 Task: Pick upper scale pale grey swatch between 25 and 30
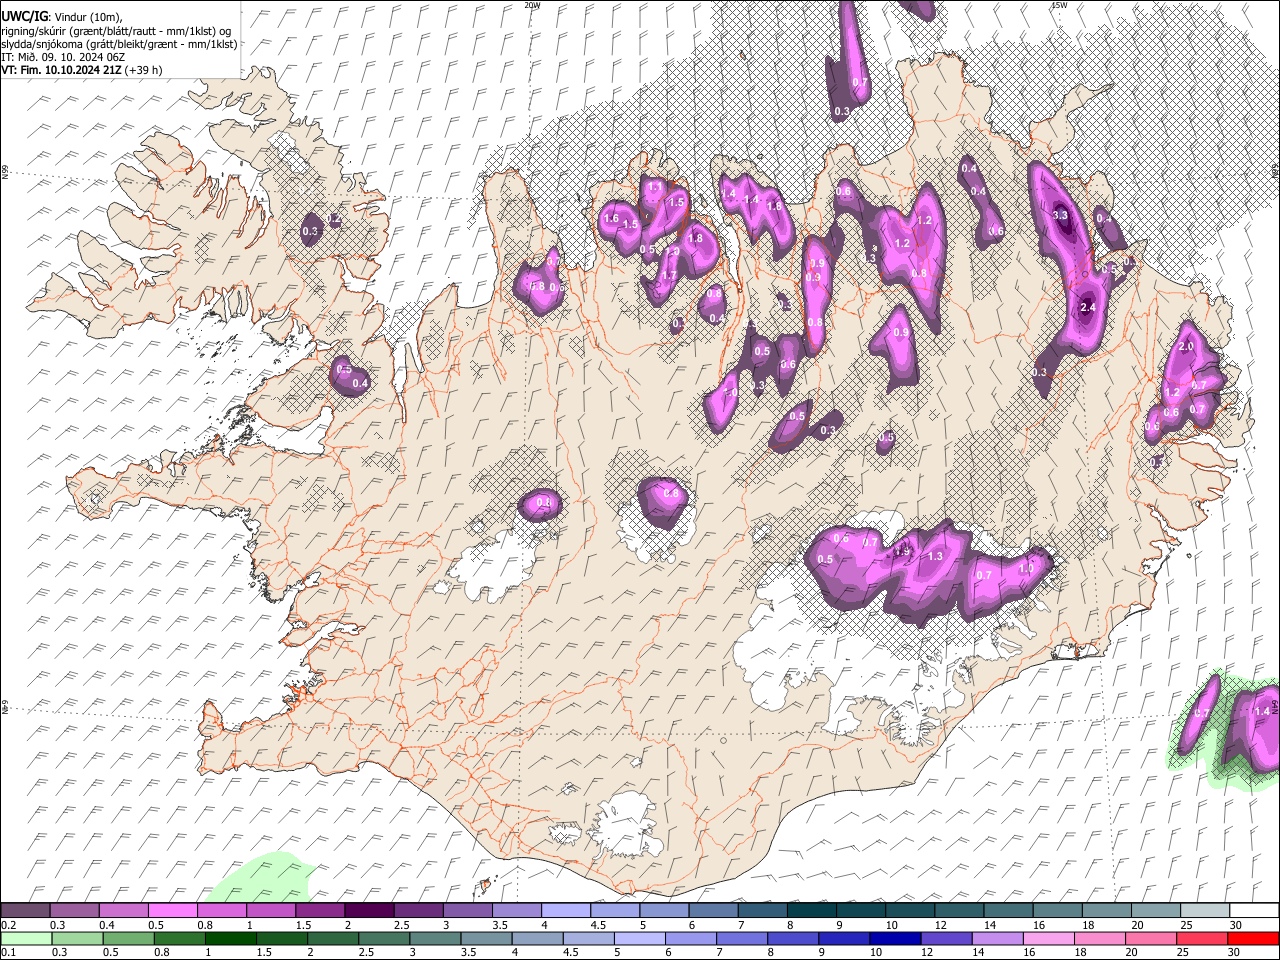(x=1205, y=910)
